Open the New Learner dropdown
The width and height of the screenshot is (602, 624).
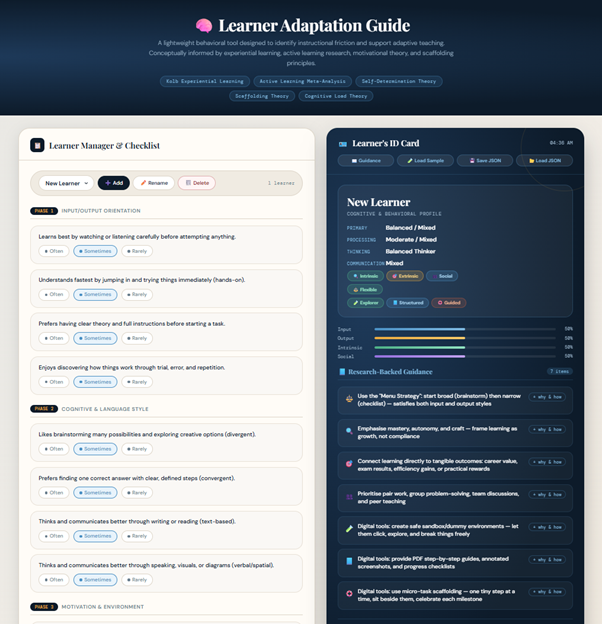(66, 183)
